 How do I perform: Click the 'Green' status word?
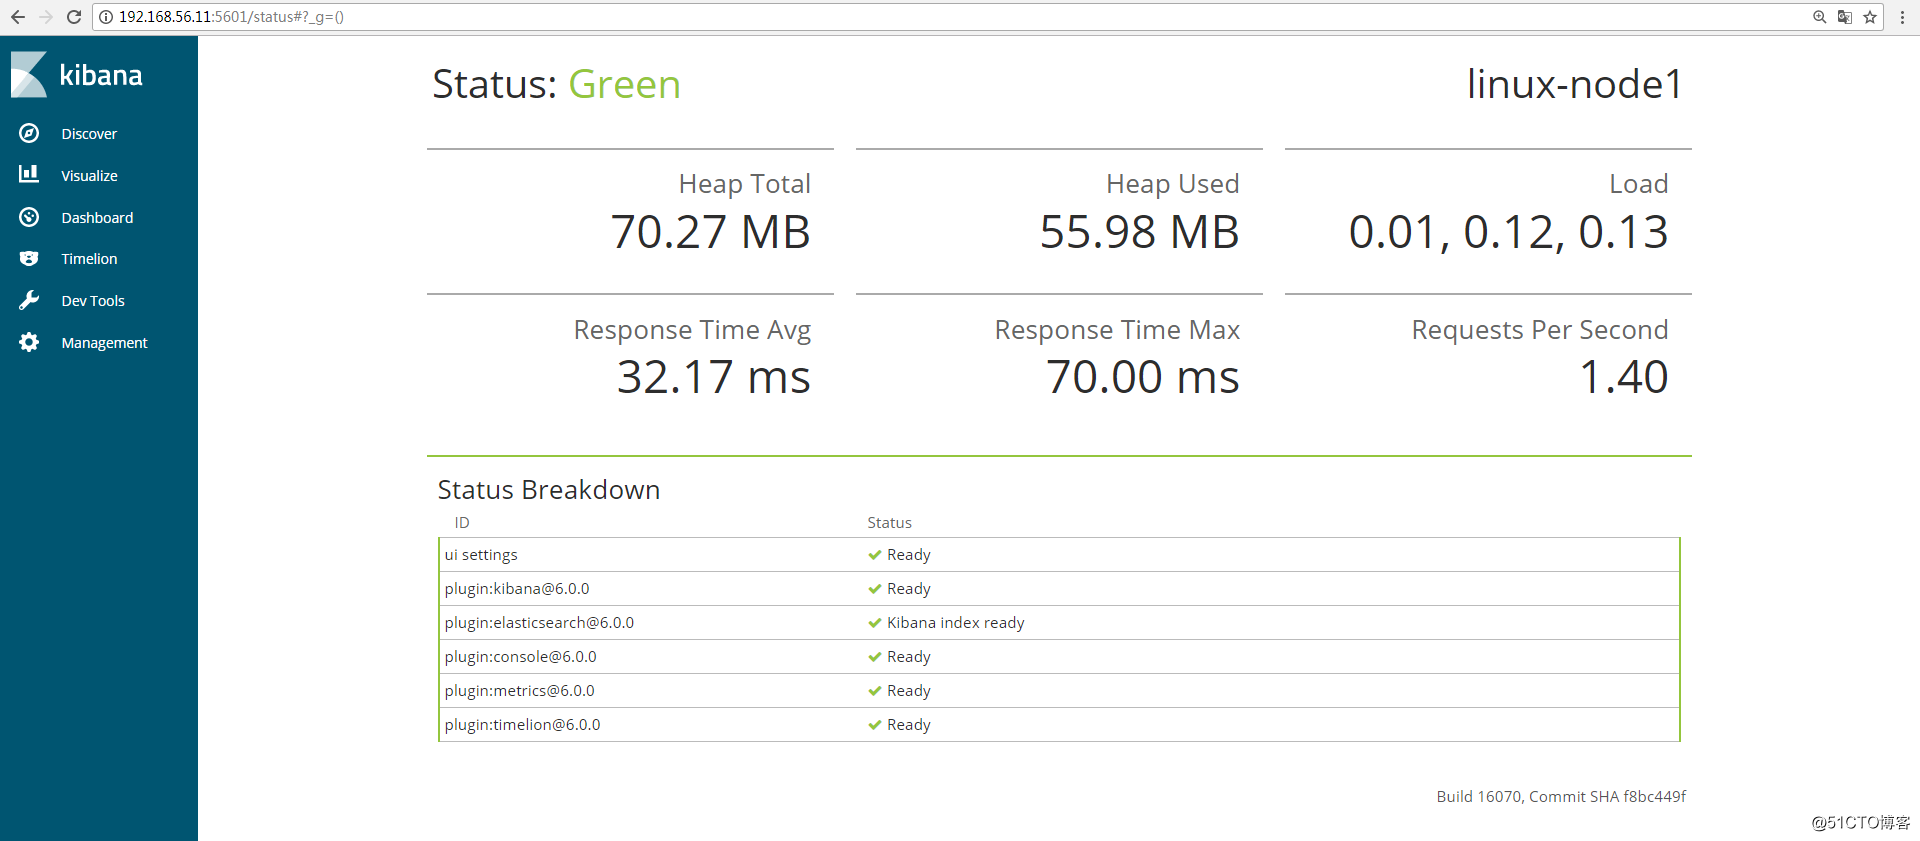point(625,85)
